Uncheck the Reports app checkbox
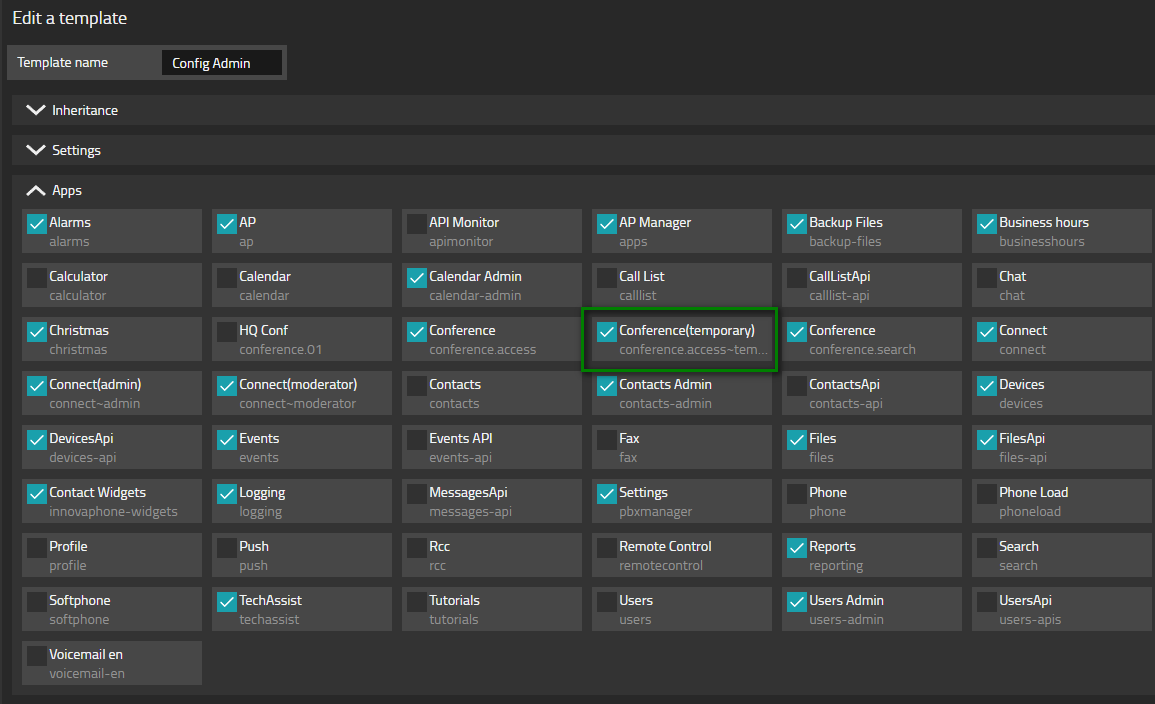This screenshot has height=704, width=1155. point(797,547)
